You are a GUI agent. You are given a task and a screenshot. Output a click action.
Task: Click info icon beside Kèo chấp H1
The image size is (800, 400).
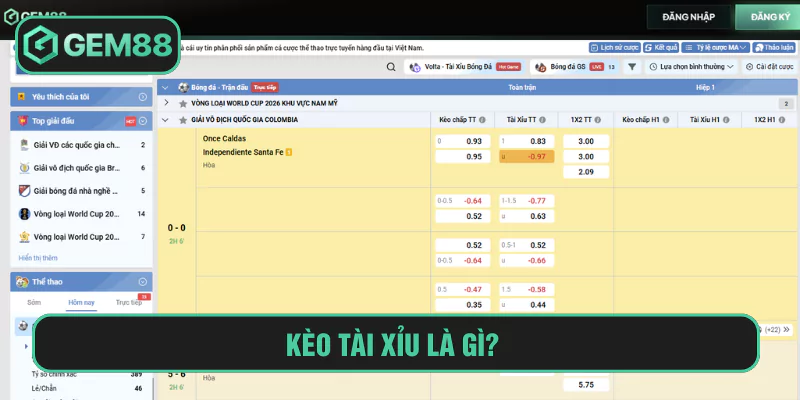(666, 120)
